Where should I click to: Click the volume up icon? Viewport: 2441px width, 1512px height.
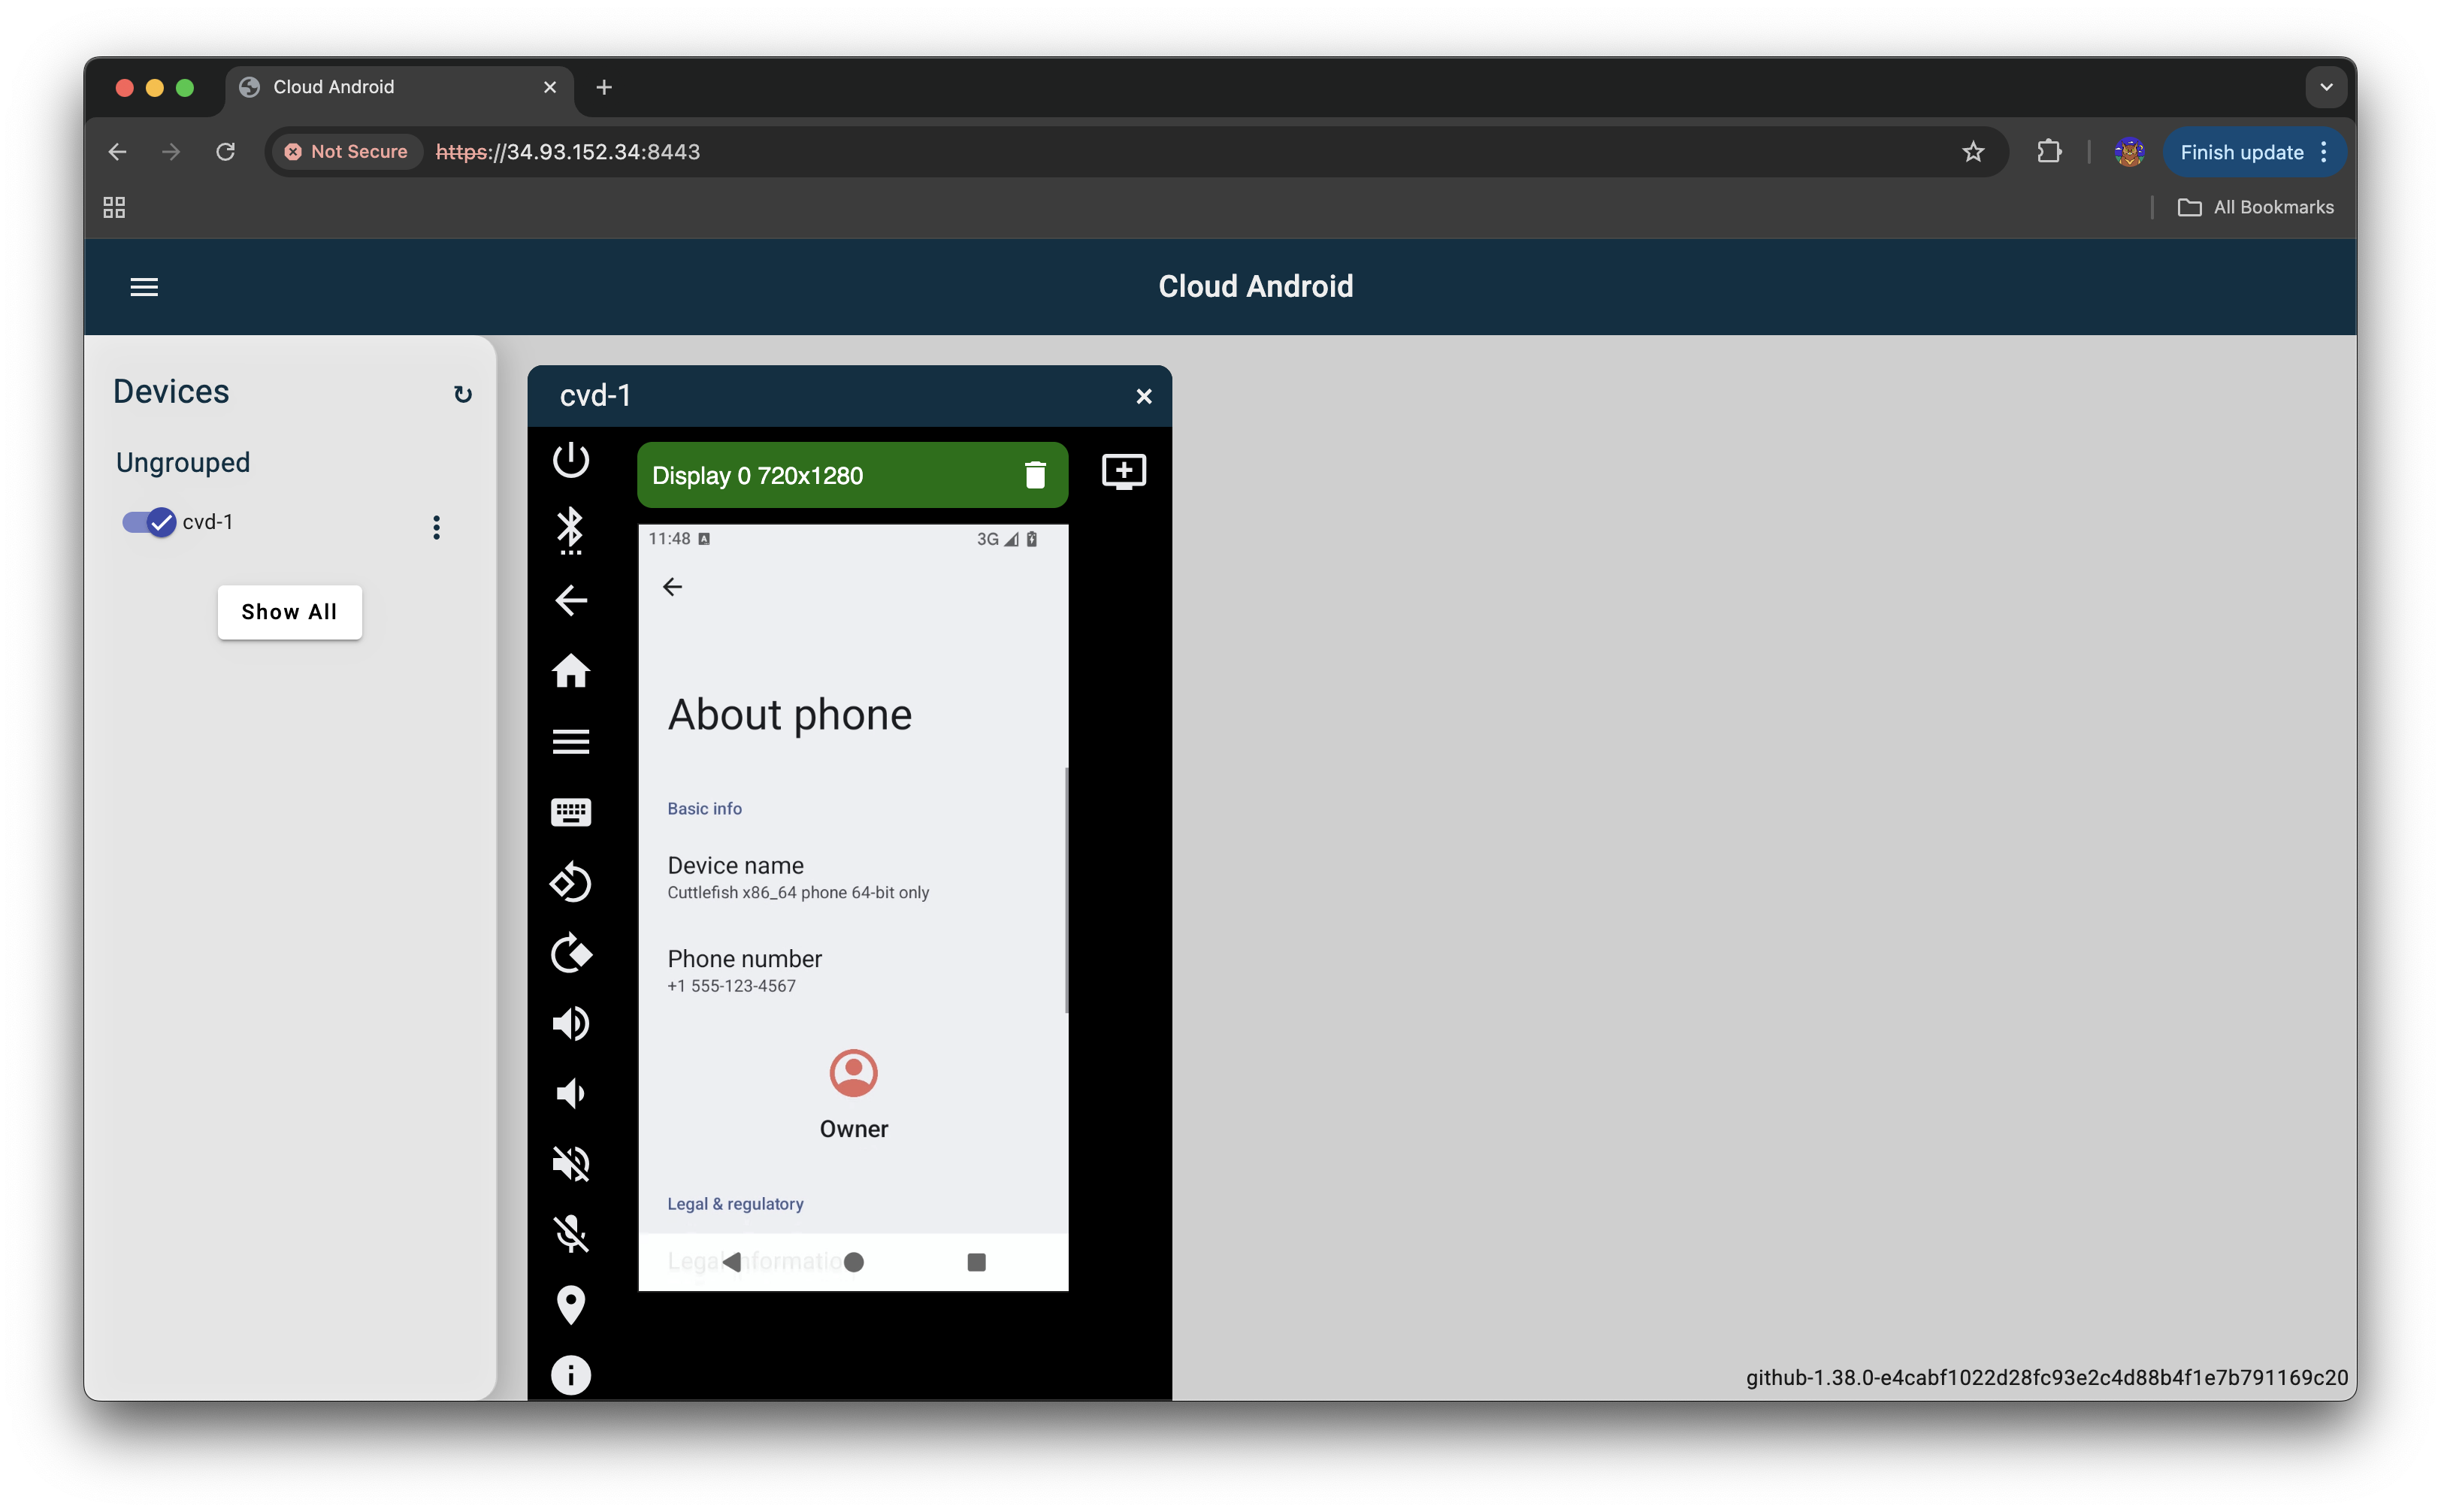coord(571,1023)
